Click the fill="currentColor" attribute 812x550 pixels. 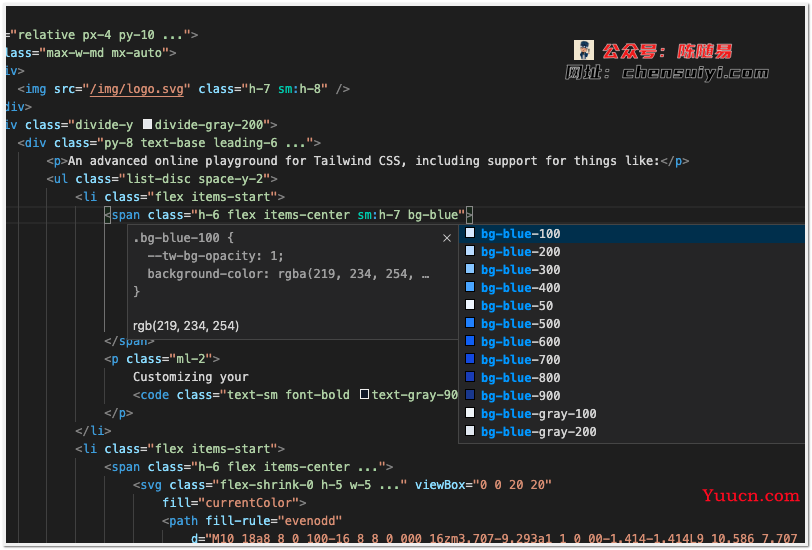tap(230, 503)
